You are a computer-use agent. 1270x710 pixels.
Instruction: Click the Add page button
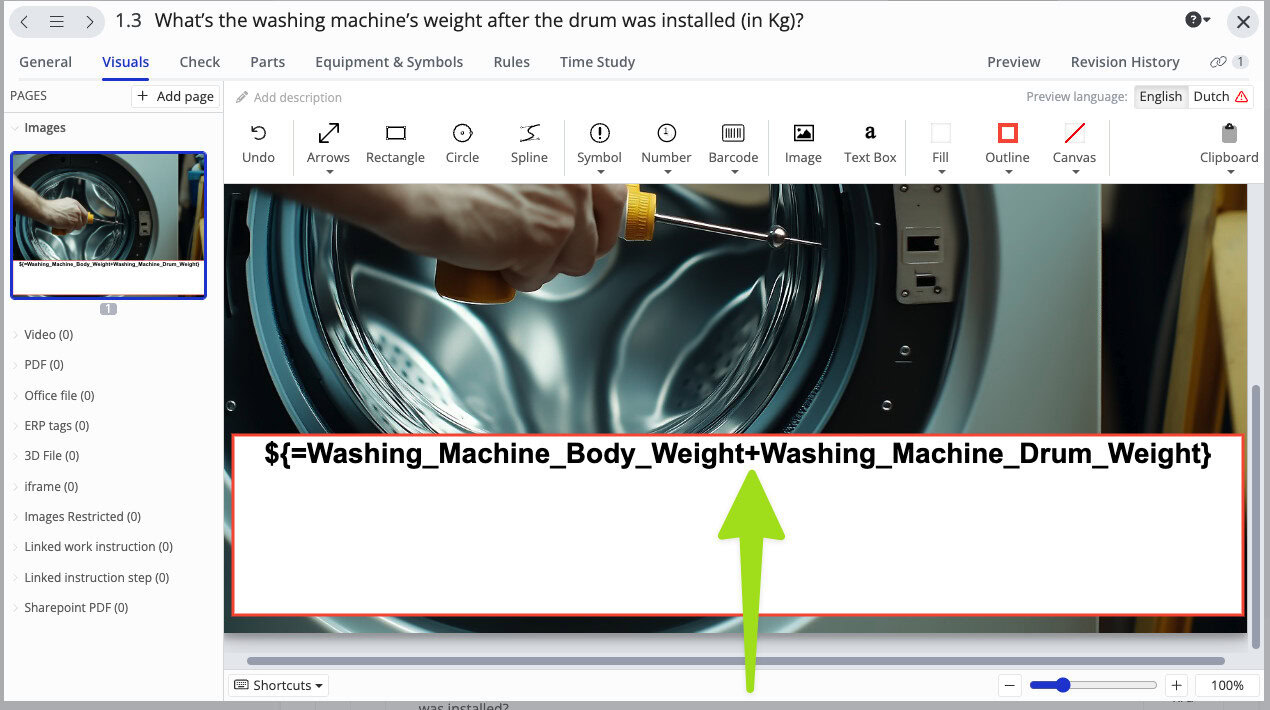[175, 96]
